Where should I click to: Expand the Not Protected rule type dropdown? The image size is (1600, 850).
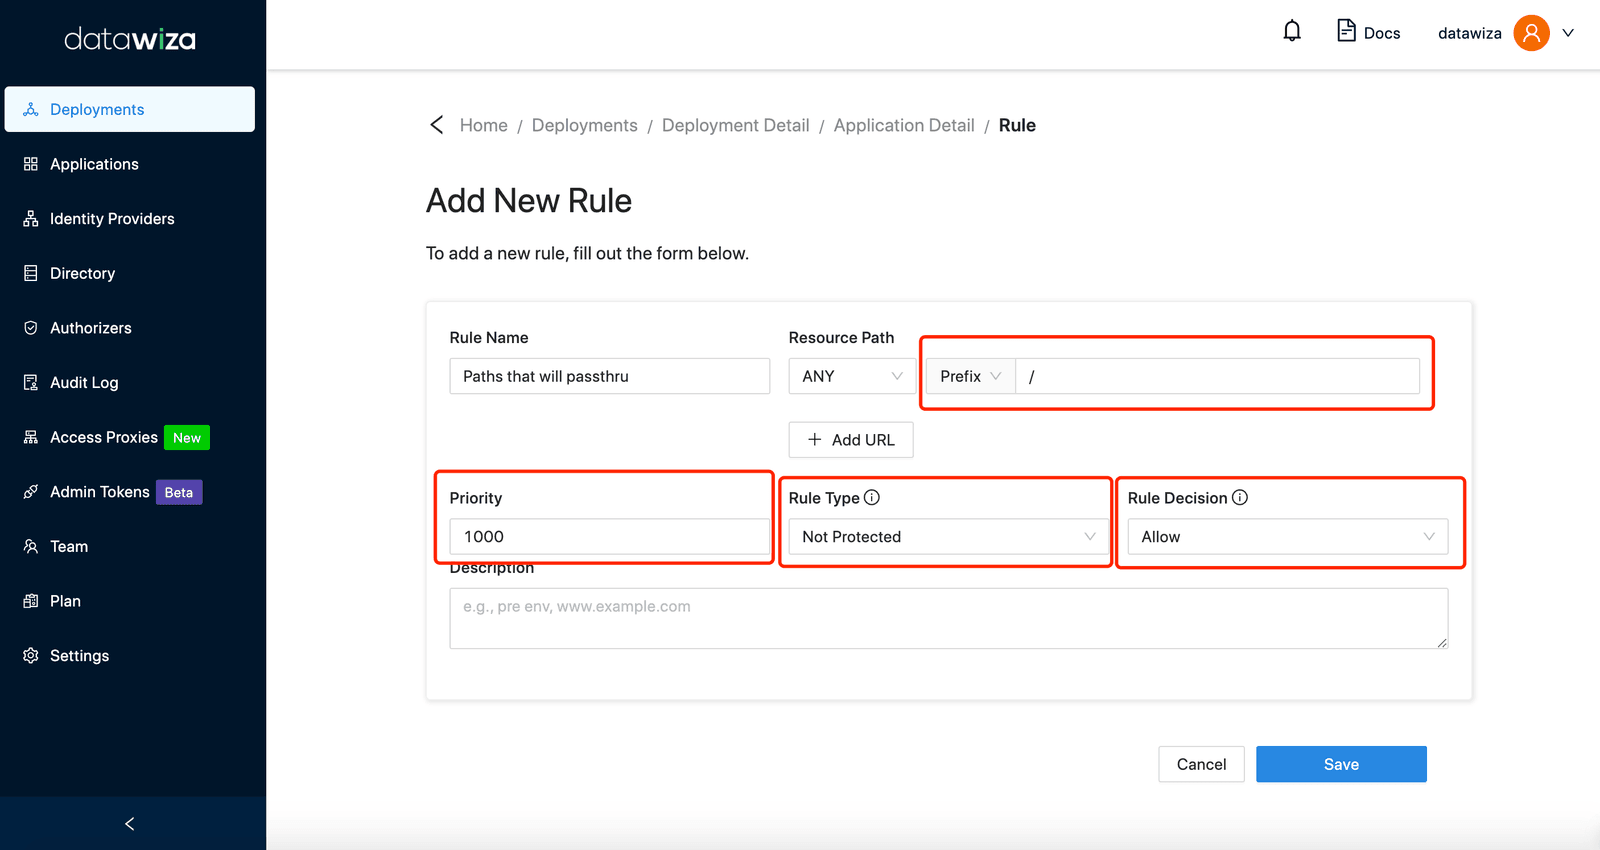click(x=949, y=537)
